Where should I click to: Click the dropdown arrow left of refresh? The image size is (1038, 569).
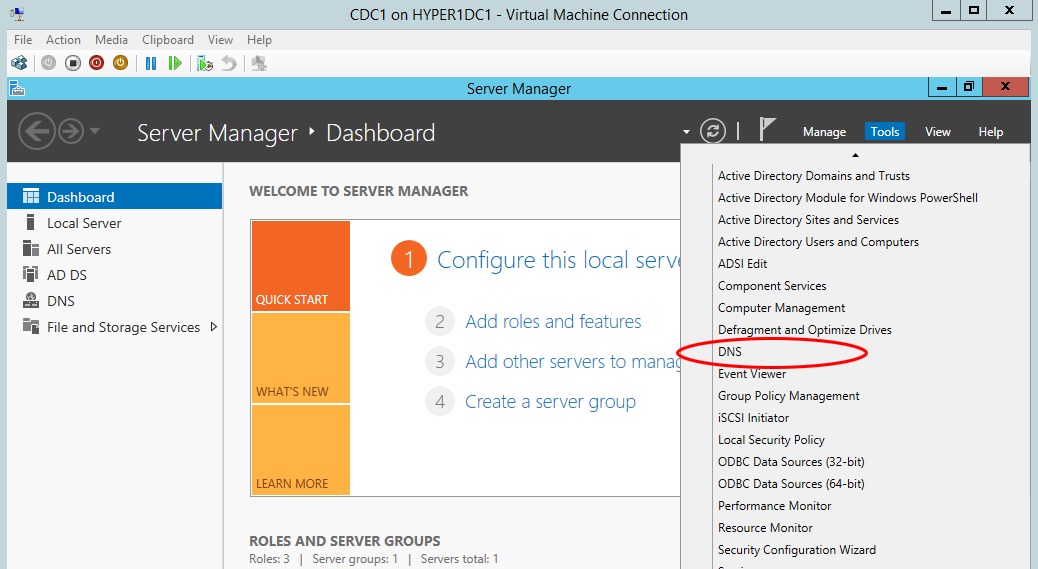[x=686, y=132]
